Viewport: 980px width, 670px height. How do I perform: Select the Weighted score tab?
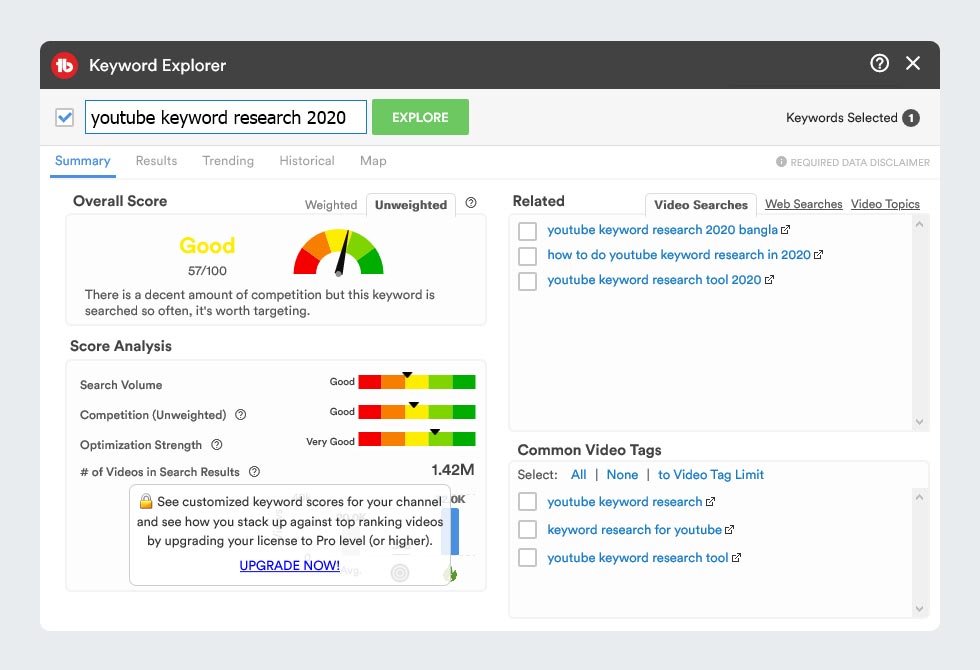(331, 205)
